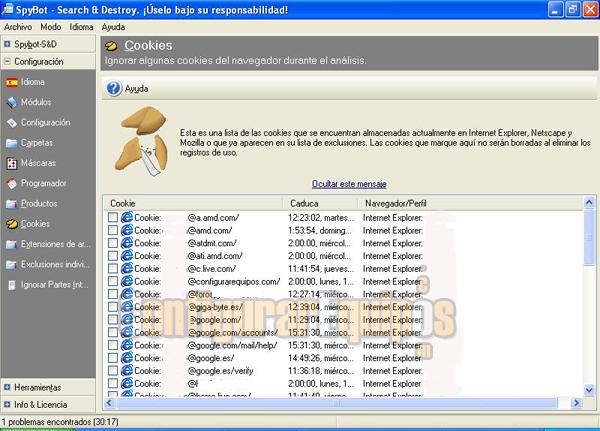Screen dimensions: 600x431
Task: Toggle the @google.es/ cookie checkbox
Action: (x=113, y=358)
